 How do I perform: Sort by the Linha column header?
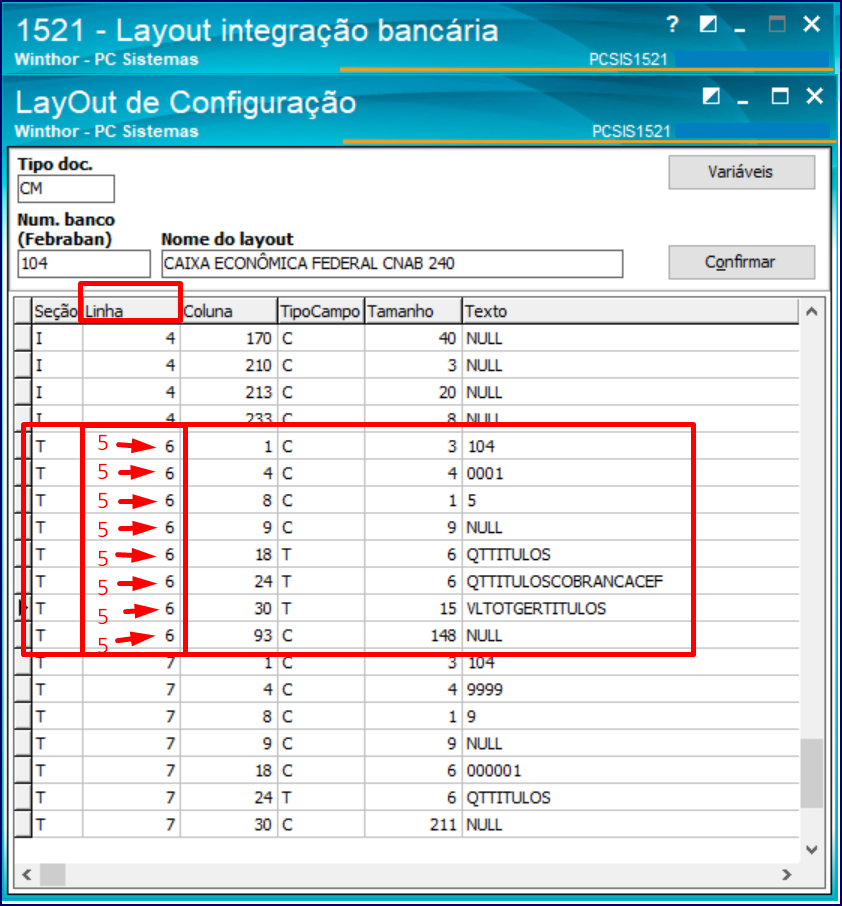(x=131, y=311)
